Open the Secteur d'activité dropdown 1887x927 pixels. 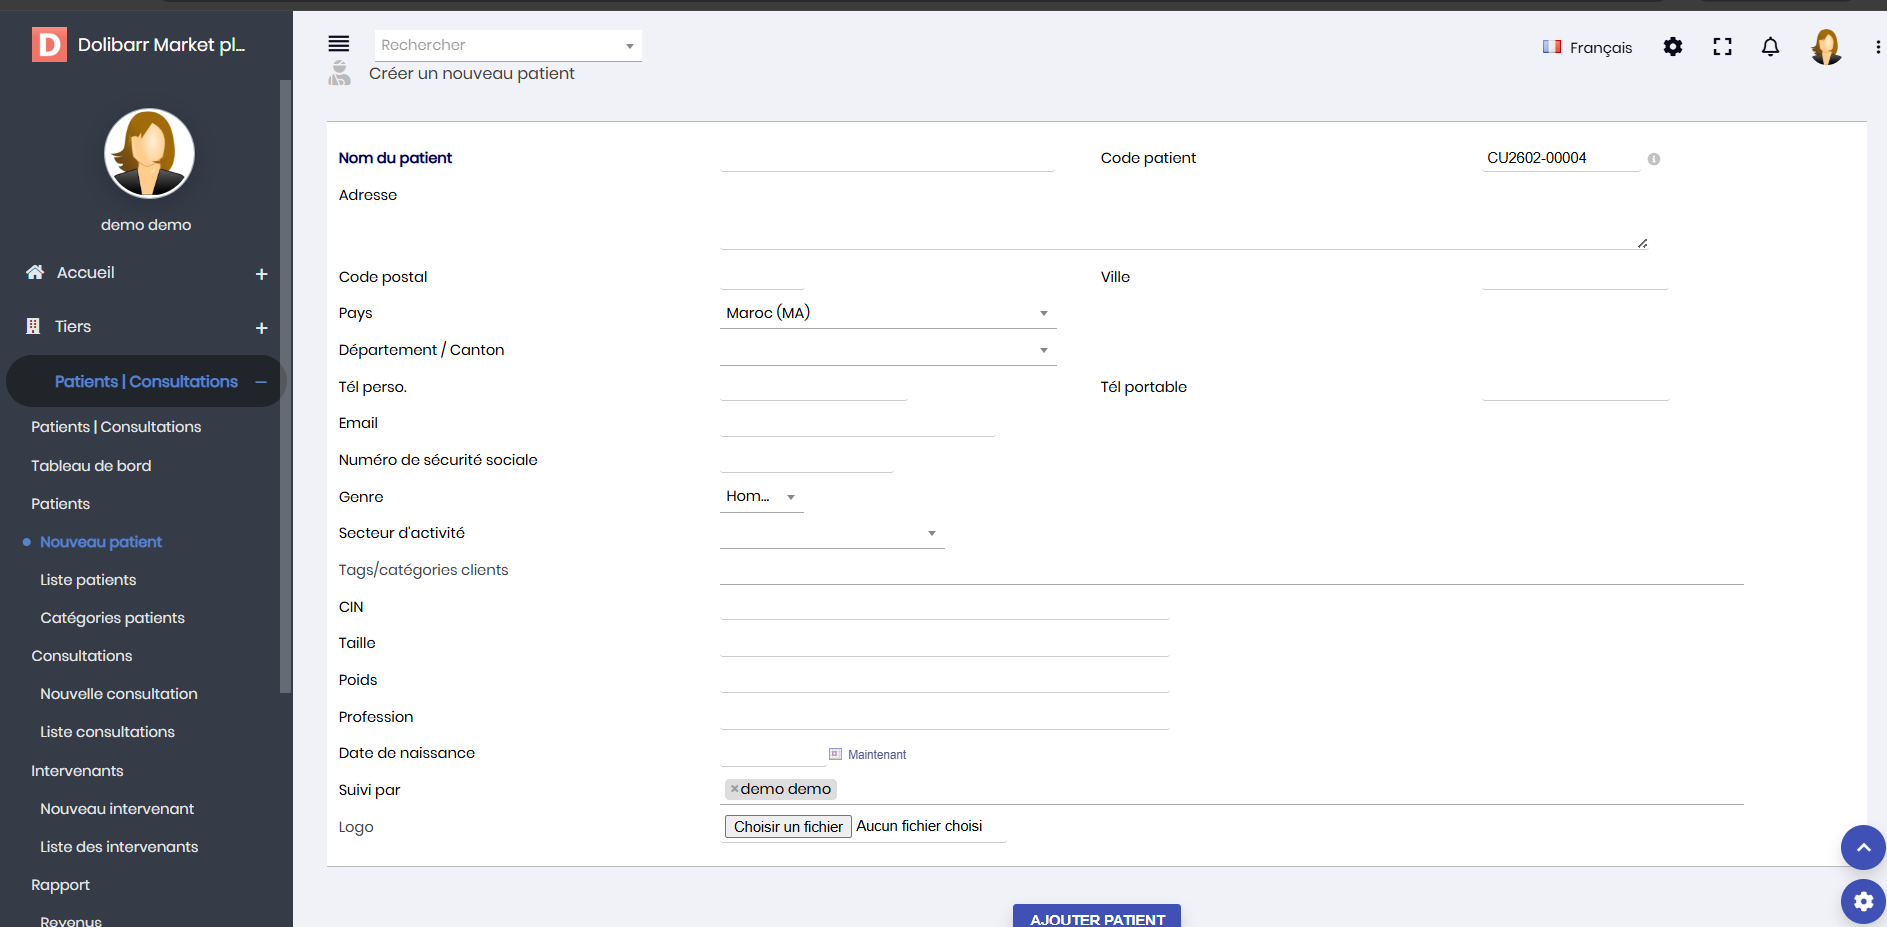point(831,534)
